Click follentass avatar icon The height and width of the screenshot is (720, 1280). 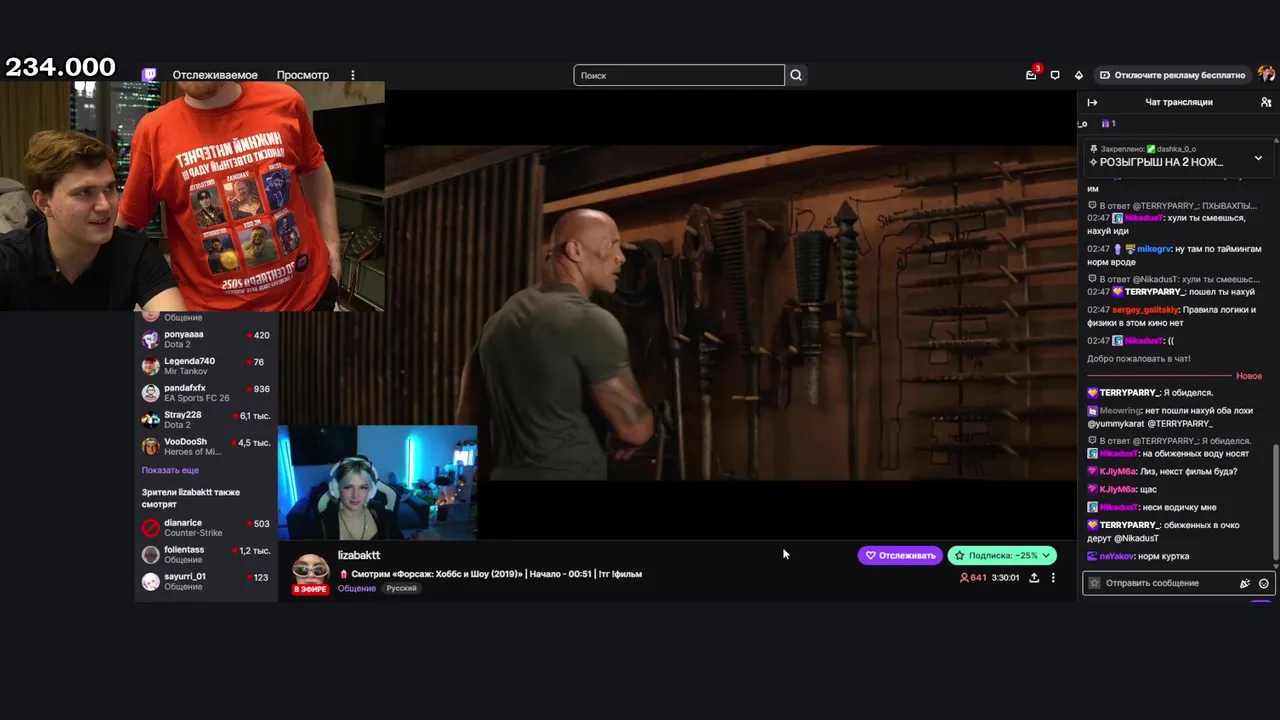[x=150, y=555]
